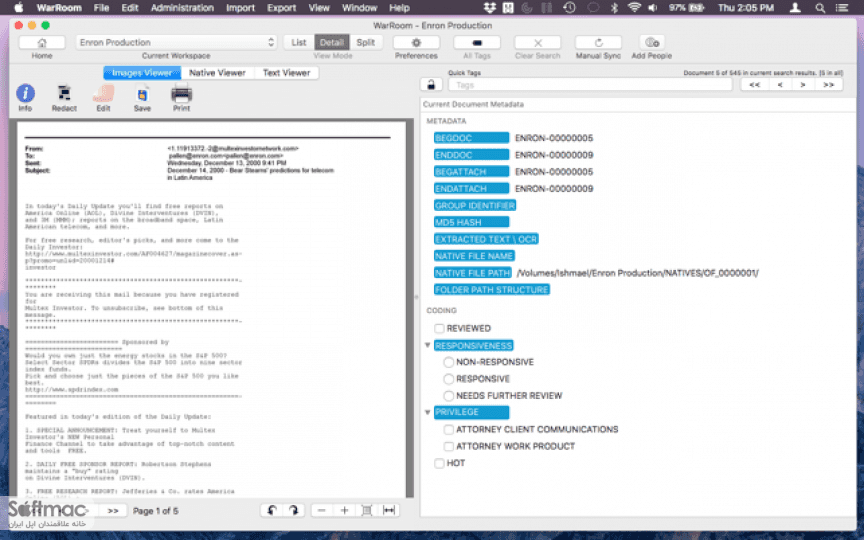The width and height of the screenshot is (864, 540).
Task: Open the Help menu
Action: 399,8
